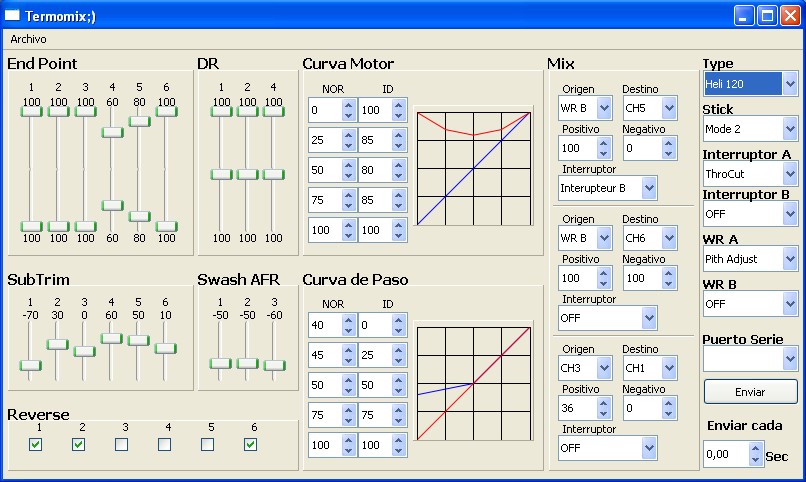806x482 pixels.
Task: Increase first Curva Motor NOR value with up arrow
Action: tap(348, 105)
